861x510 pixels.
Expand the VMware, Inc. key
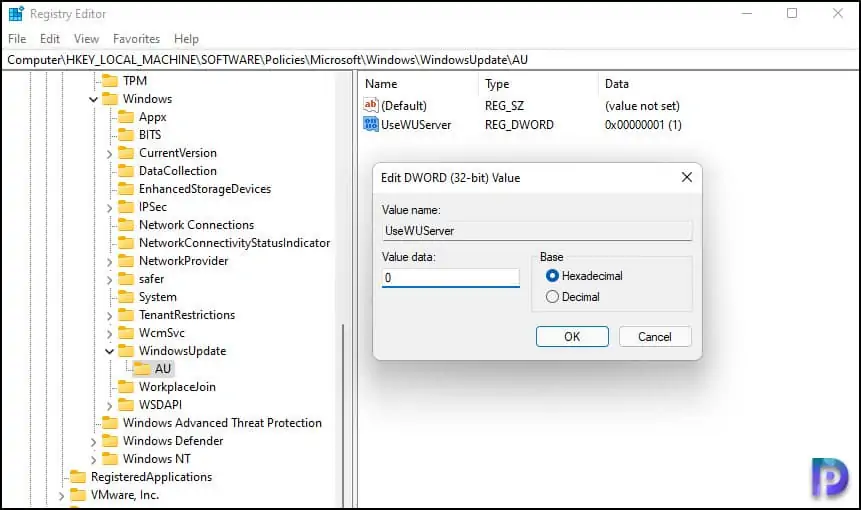62,496
